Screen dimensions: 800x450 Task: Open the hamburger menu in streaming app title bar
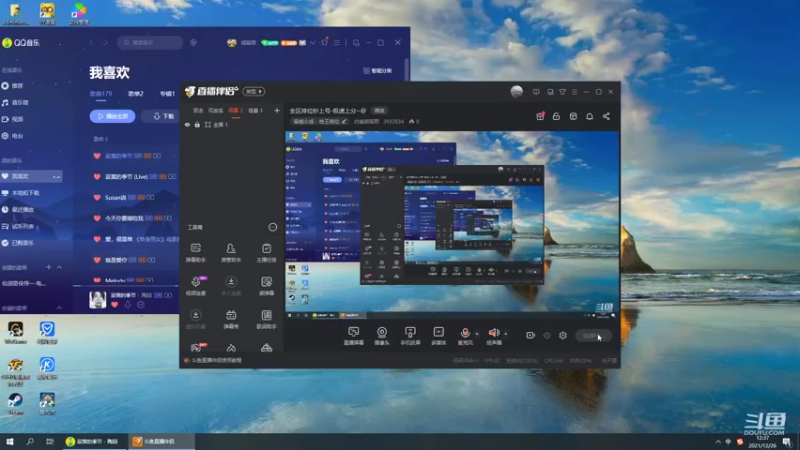point(574,92)
